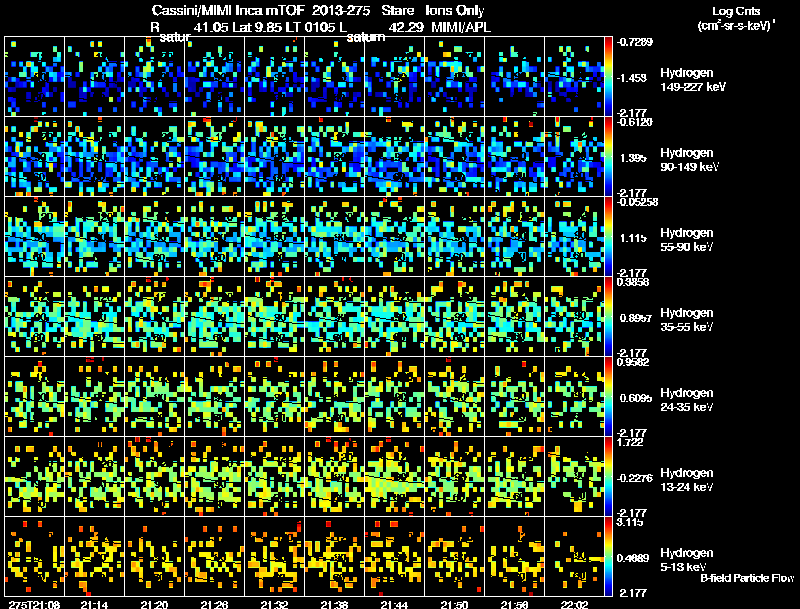
Task: Click the -0.6120 color scale value
Action: (x=635, y=122)
